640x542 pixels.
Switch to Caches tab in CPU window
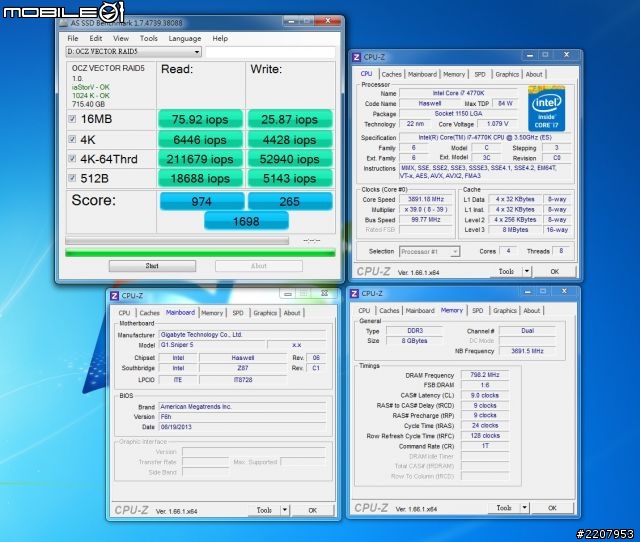[391, 74]
